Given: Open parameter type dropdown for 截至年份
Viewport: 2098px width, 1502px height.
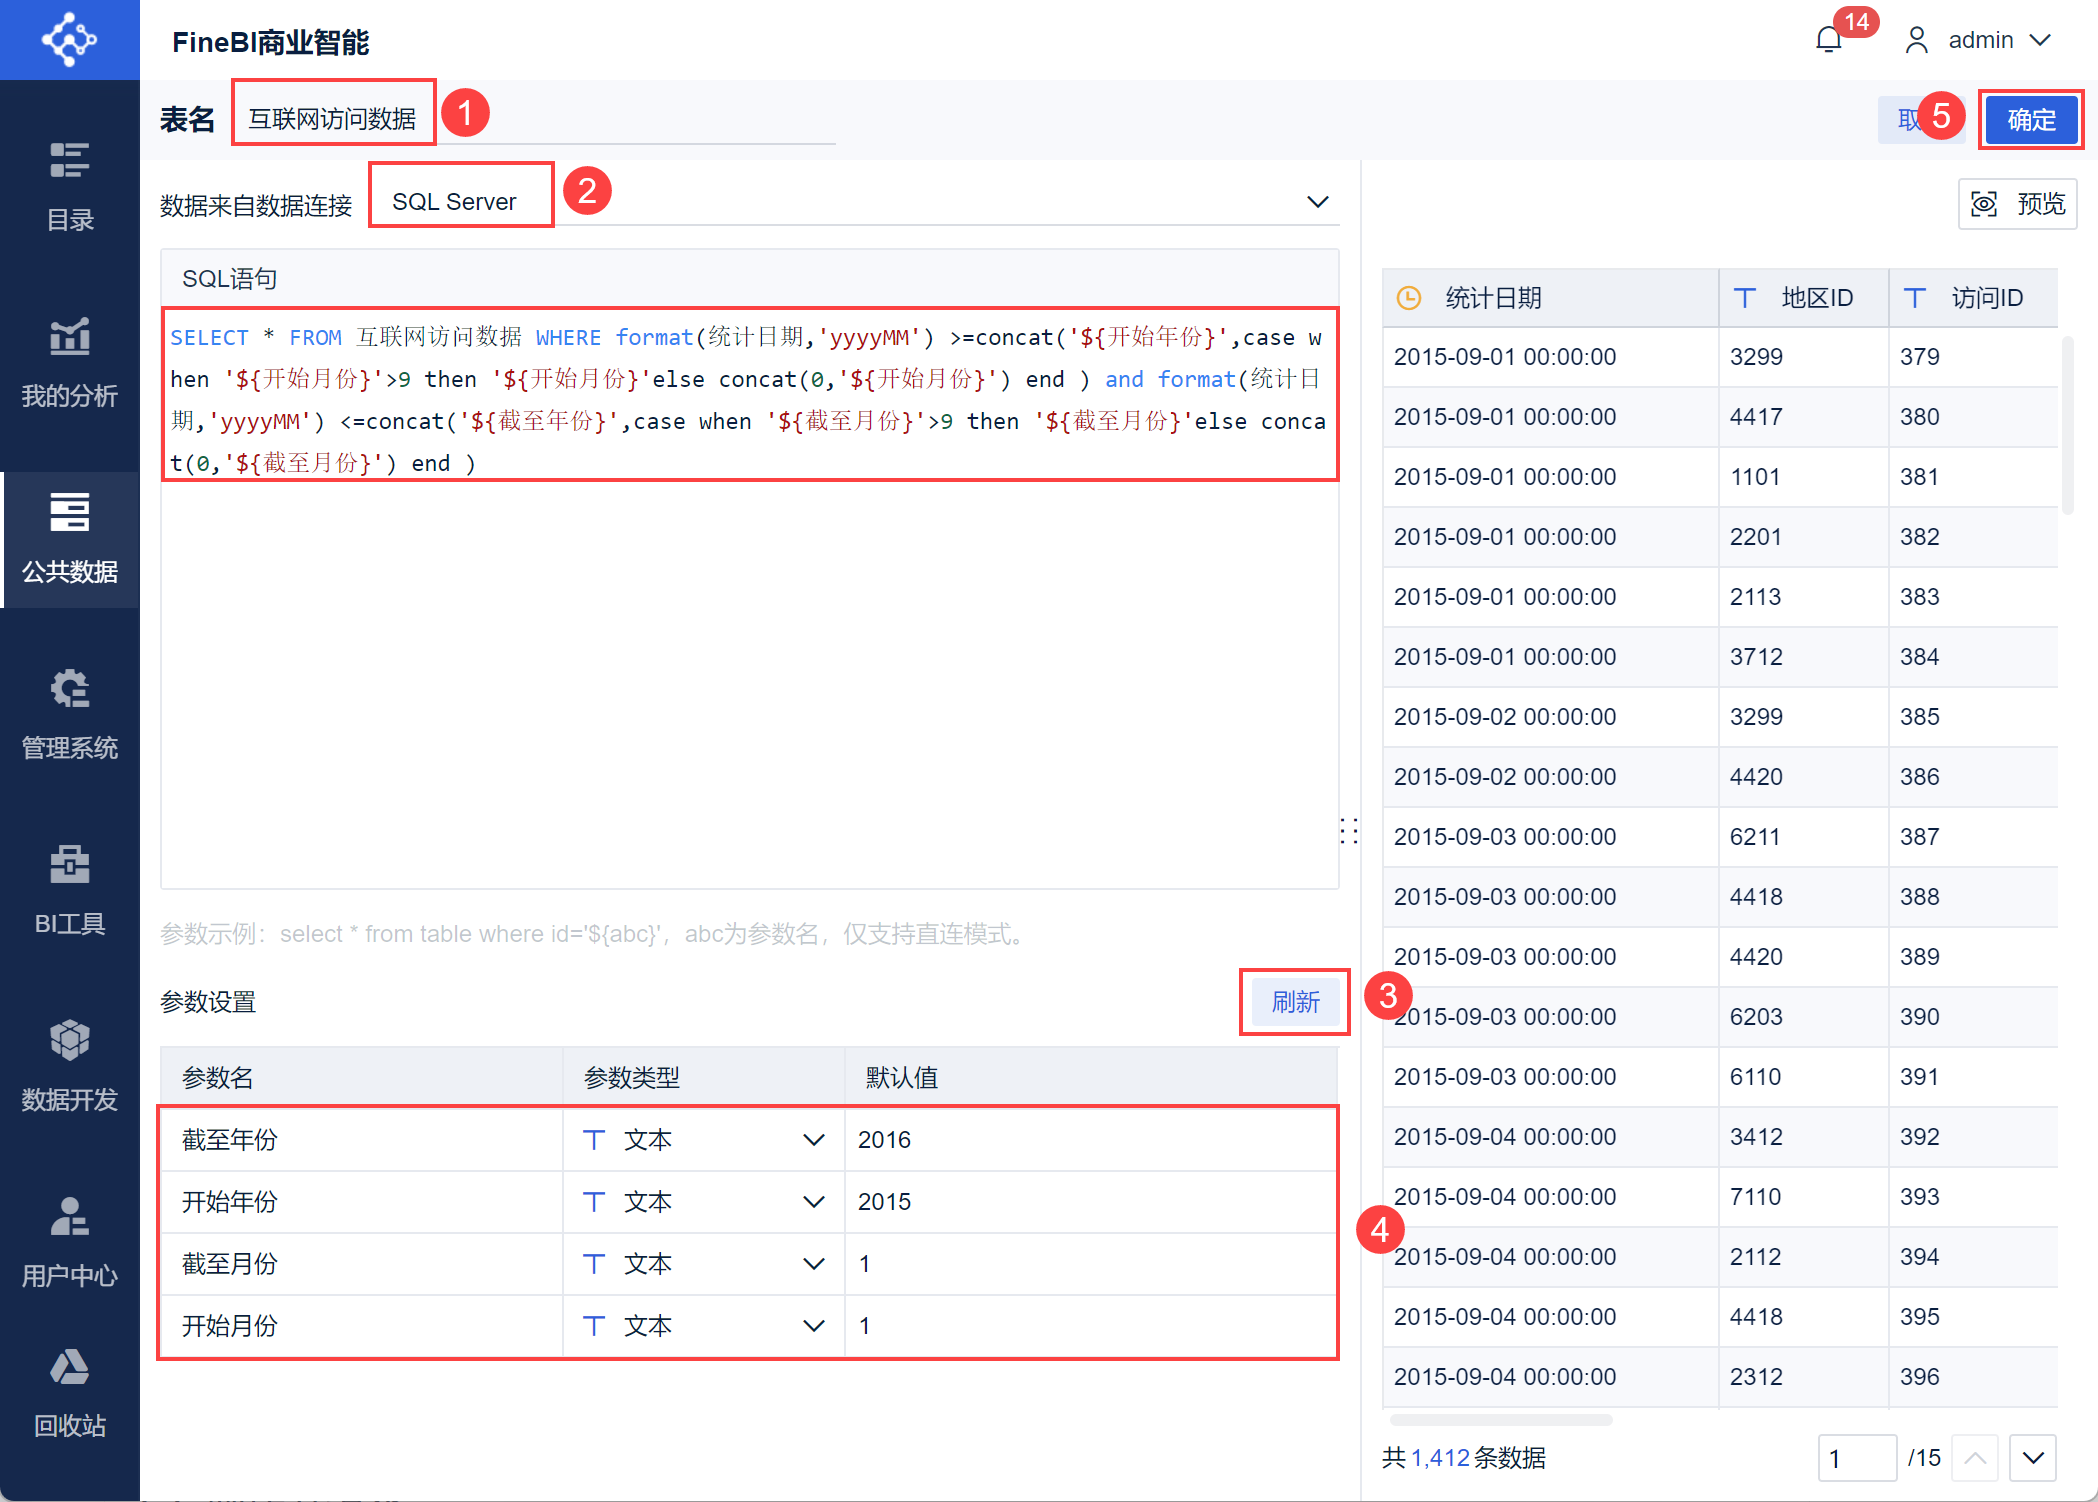Looking at the screenshot, I should coord(813,1140).
